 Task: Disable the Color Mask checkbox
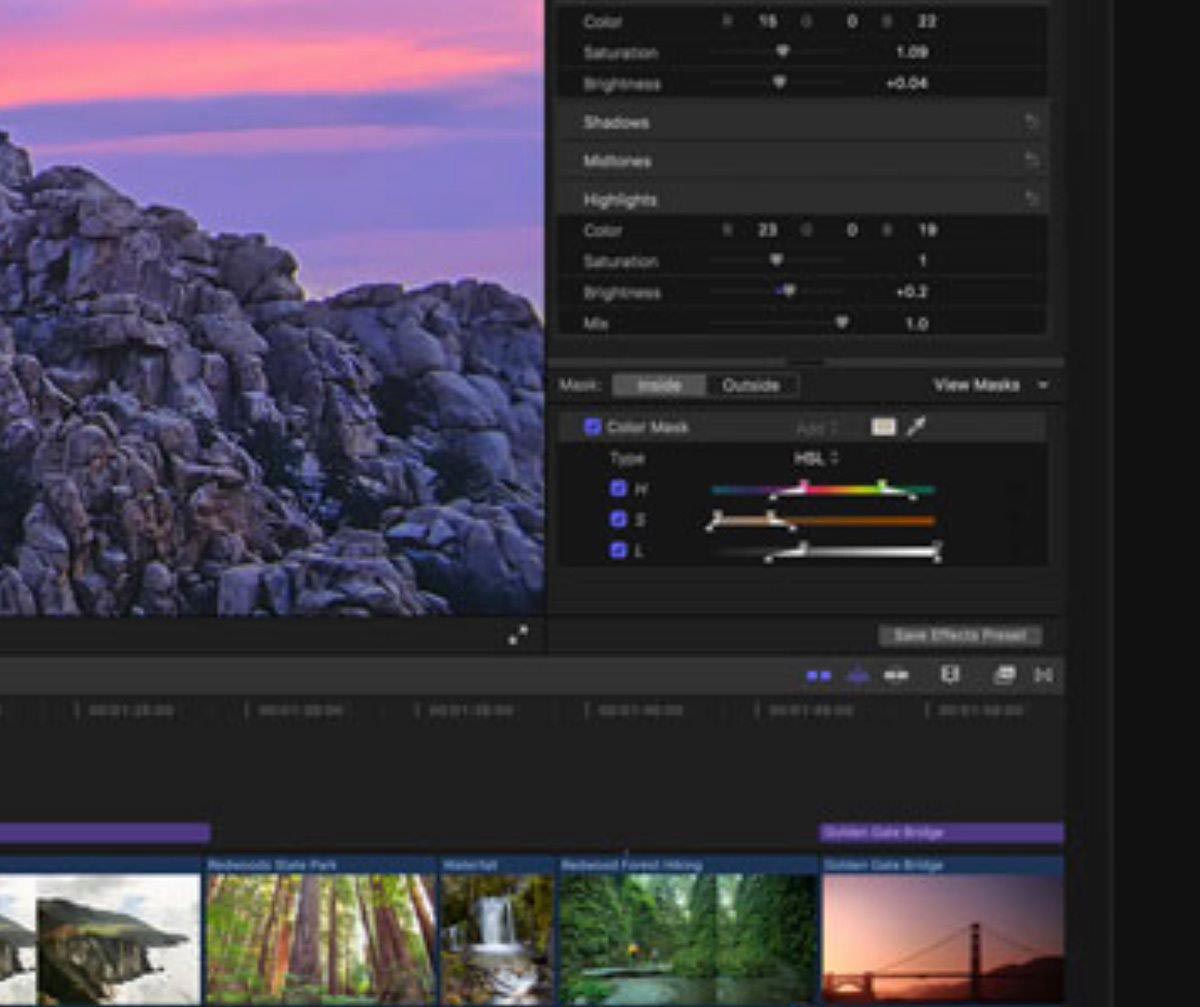[x=593, y=427]
